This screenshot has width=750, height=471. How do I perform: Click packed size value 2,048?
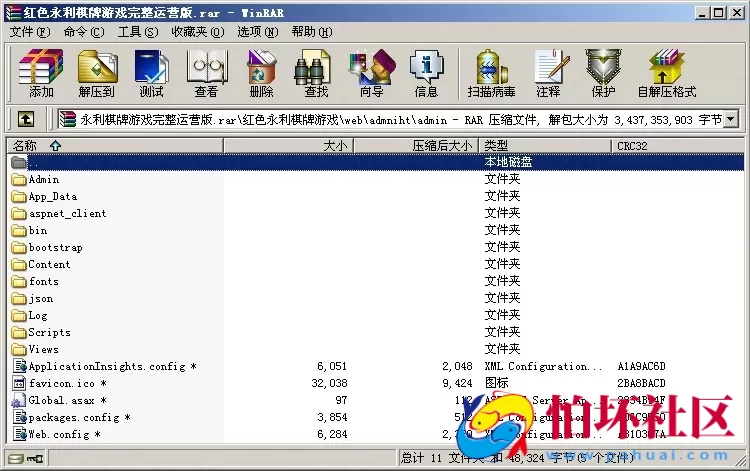(x=457, y=366)
